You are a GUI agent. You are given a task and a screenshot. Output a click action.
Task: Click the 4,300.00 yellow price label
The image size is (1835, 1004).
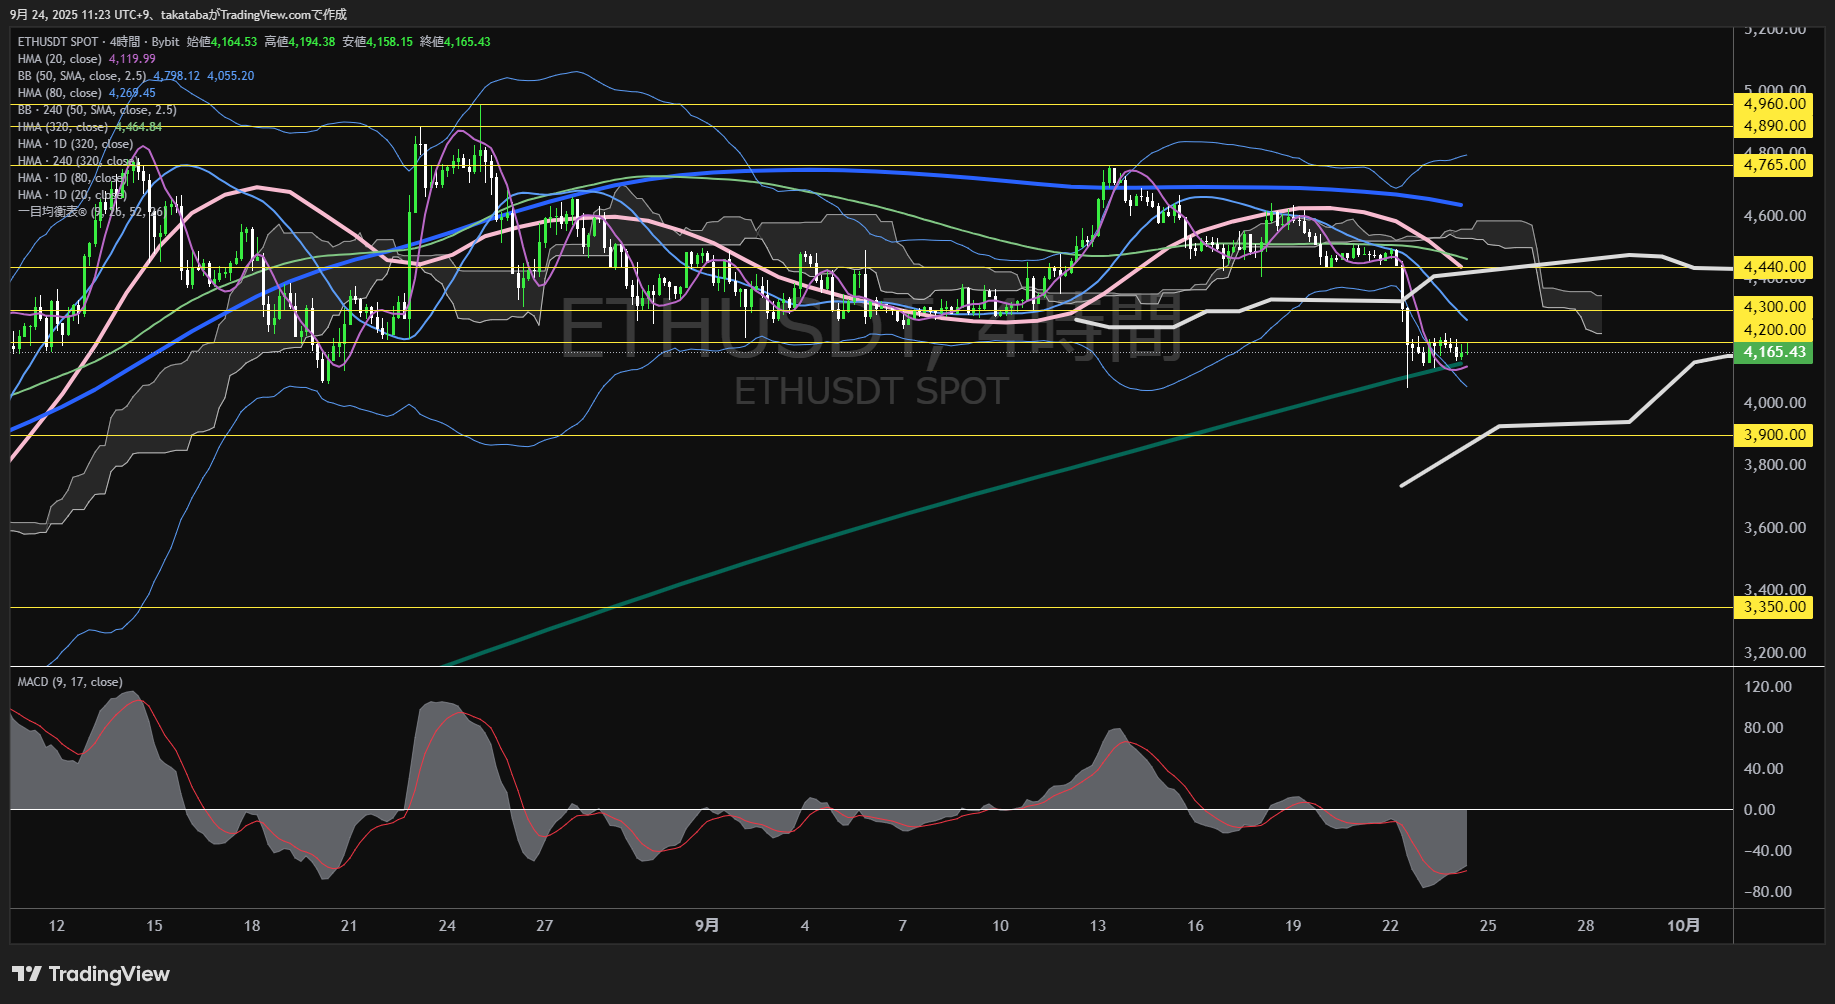tap(1773, 307)
